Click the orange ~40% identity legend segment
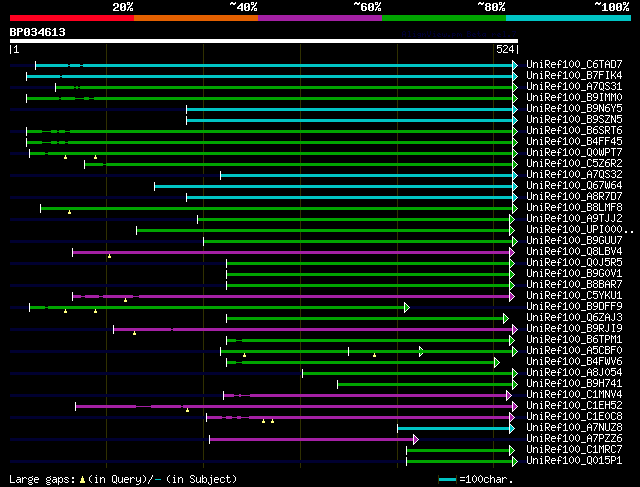Screen dimensions: 640x487 point(196,18)
